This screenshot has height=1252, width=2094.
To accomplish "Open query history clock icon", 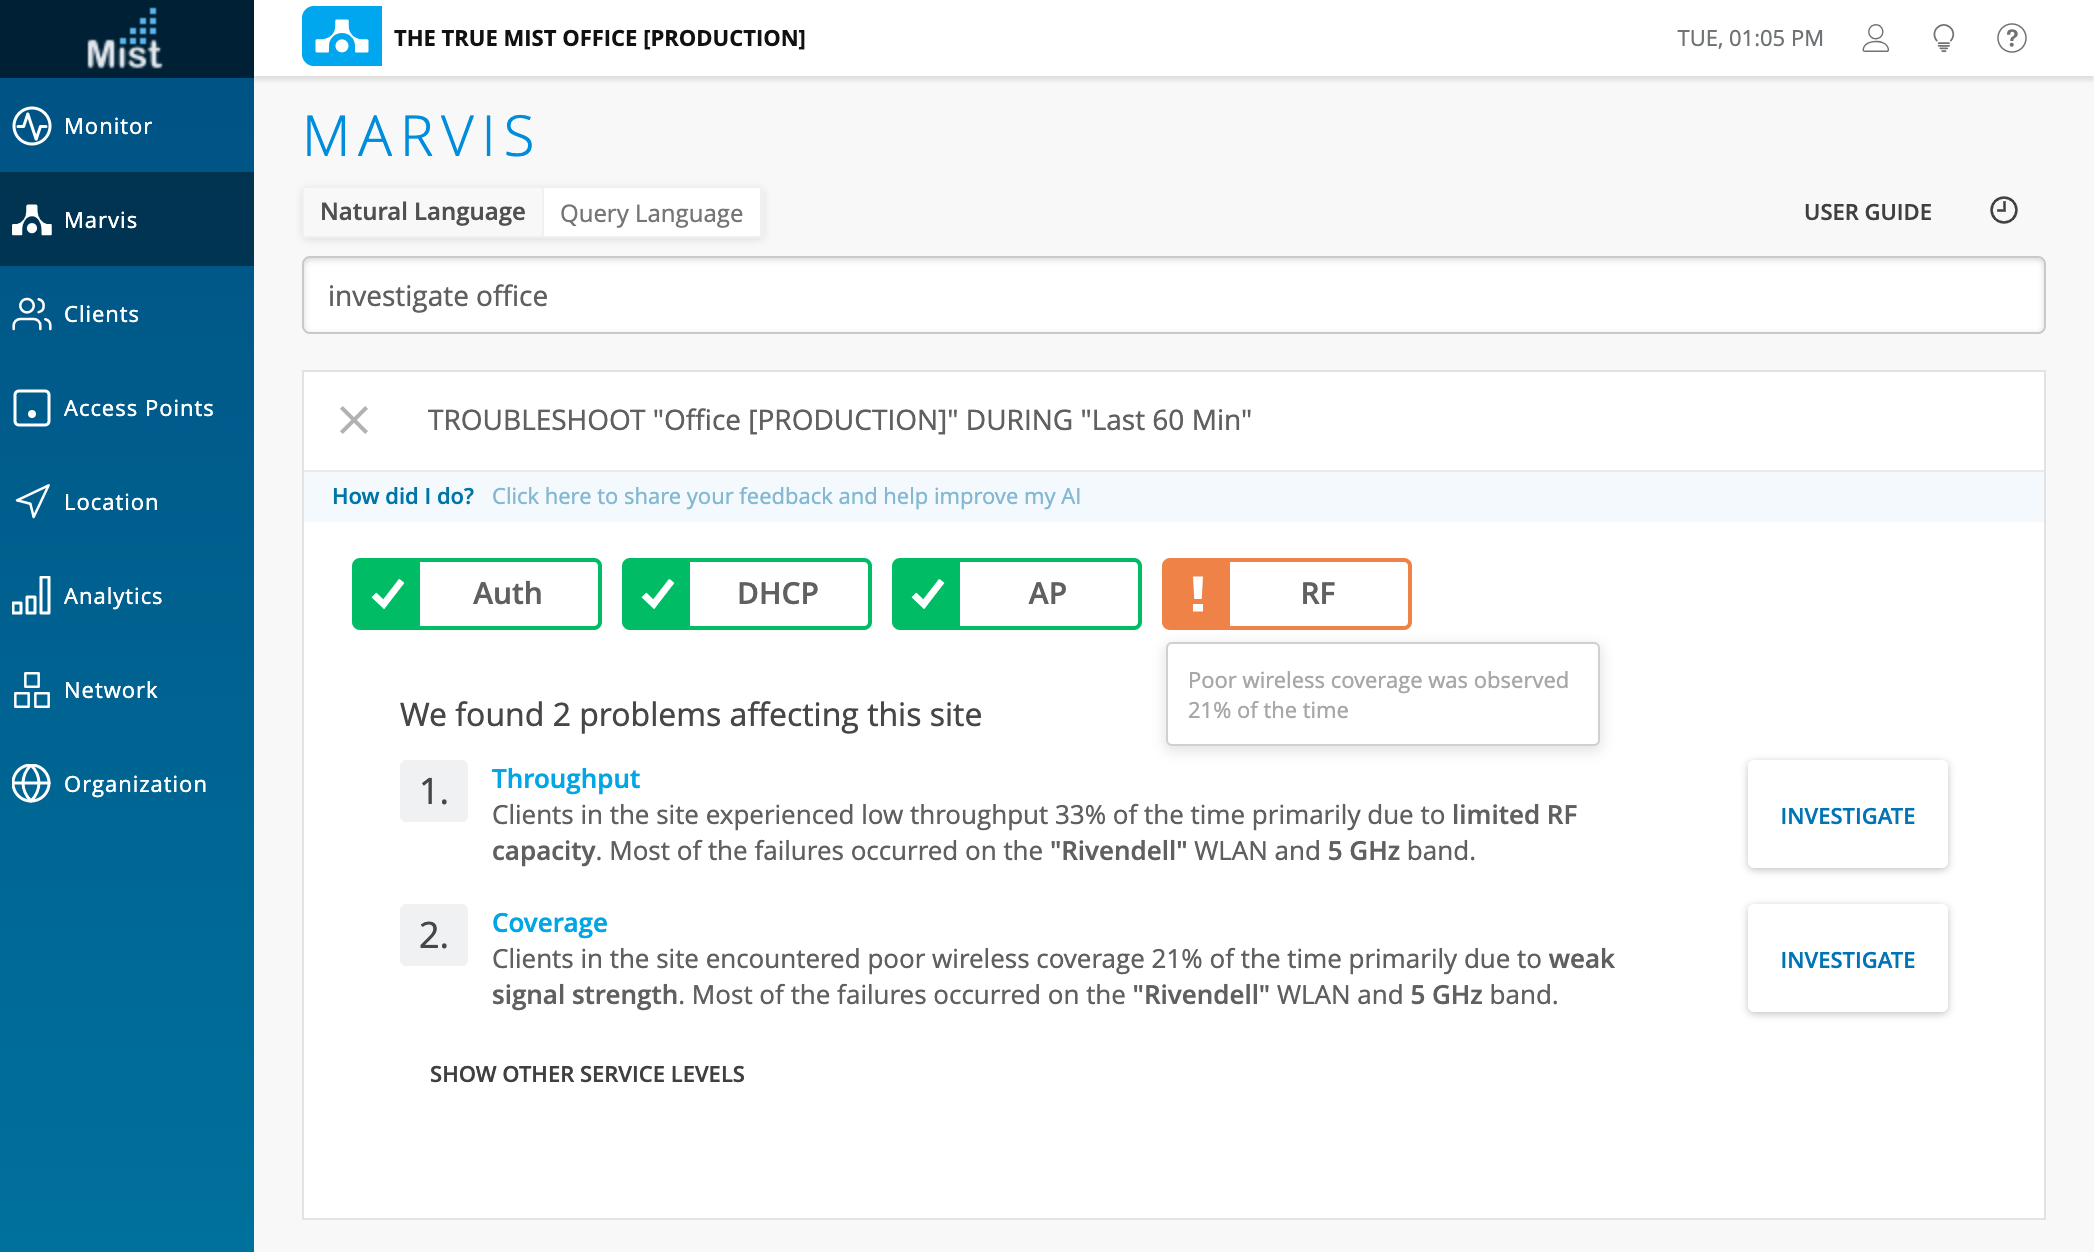I will [x=2003, y=211].
